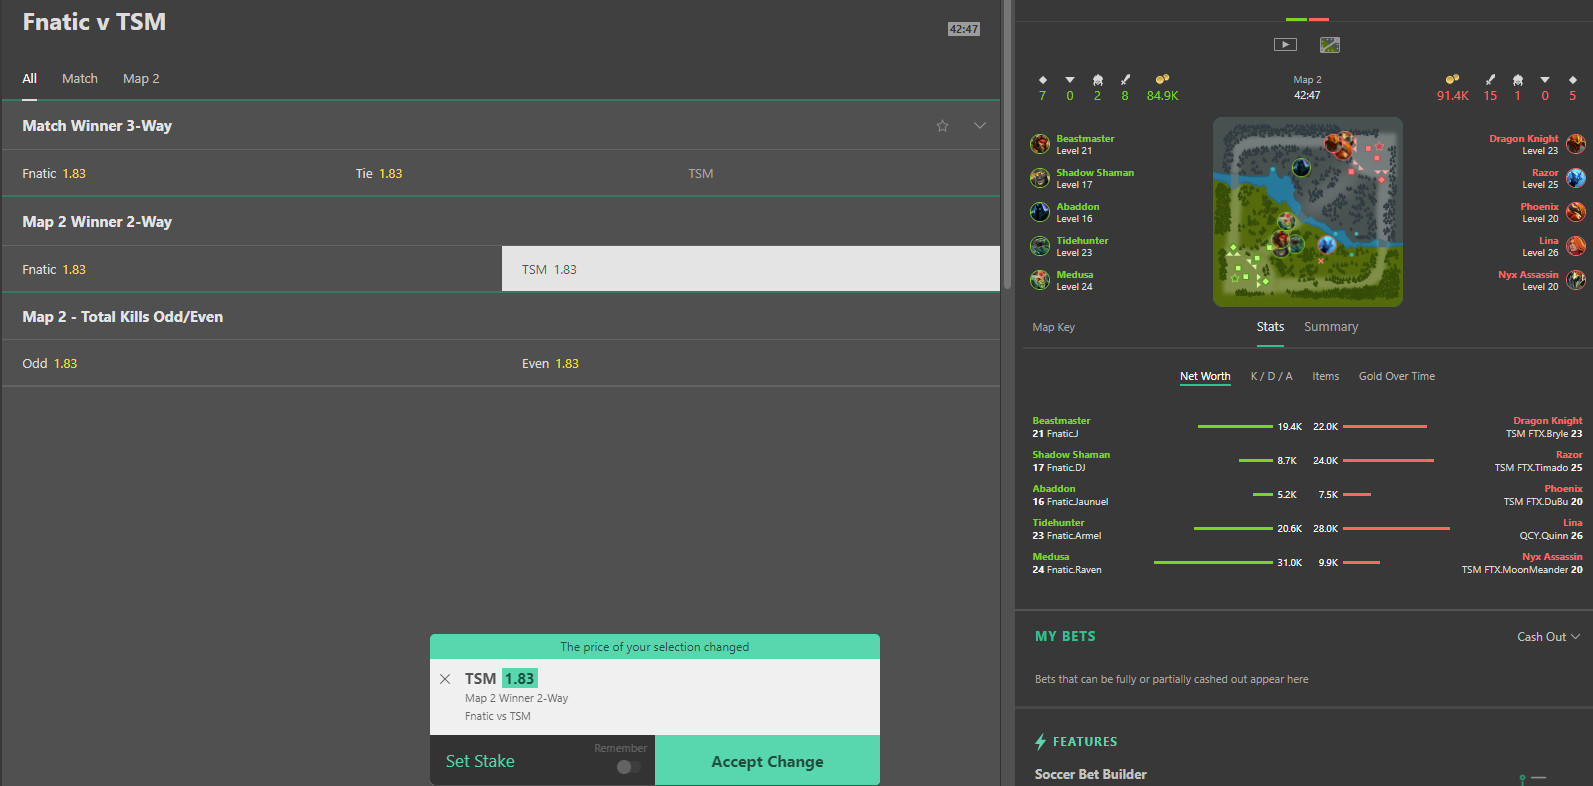Viewport: 1593px width, 786px height.
Task: Click the Phoenix hero portrait
Action: (1576, 212)
